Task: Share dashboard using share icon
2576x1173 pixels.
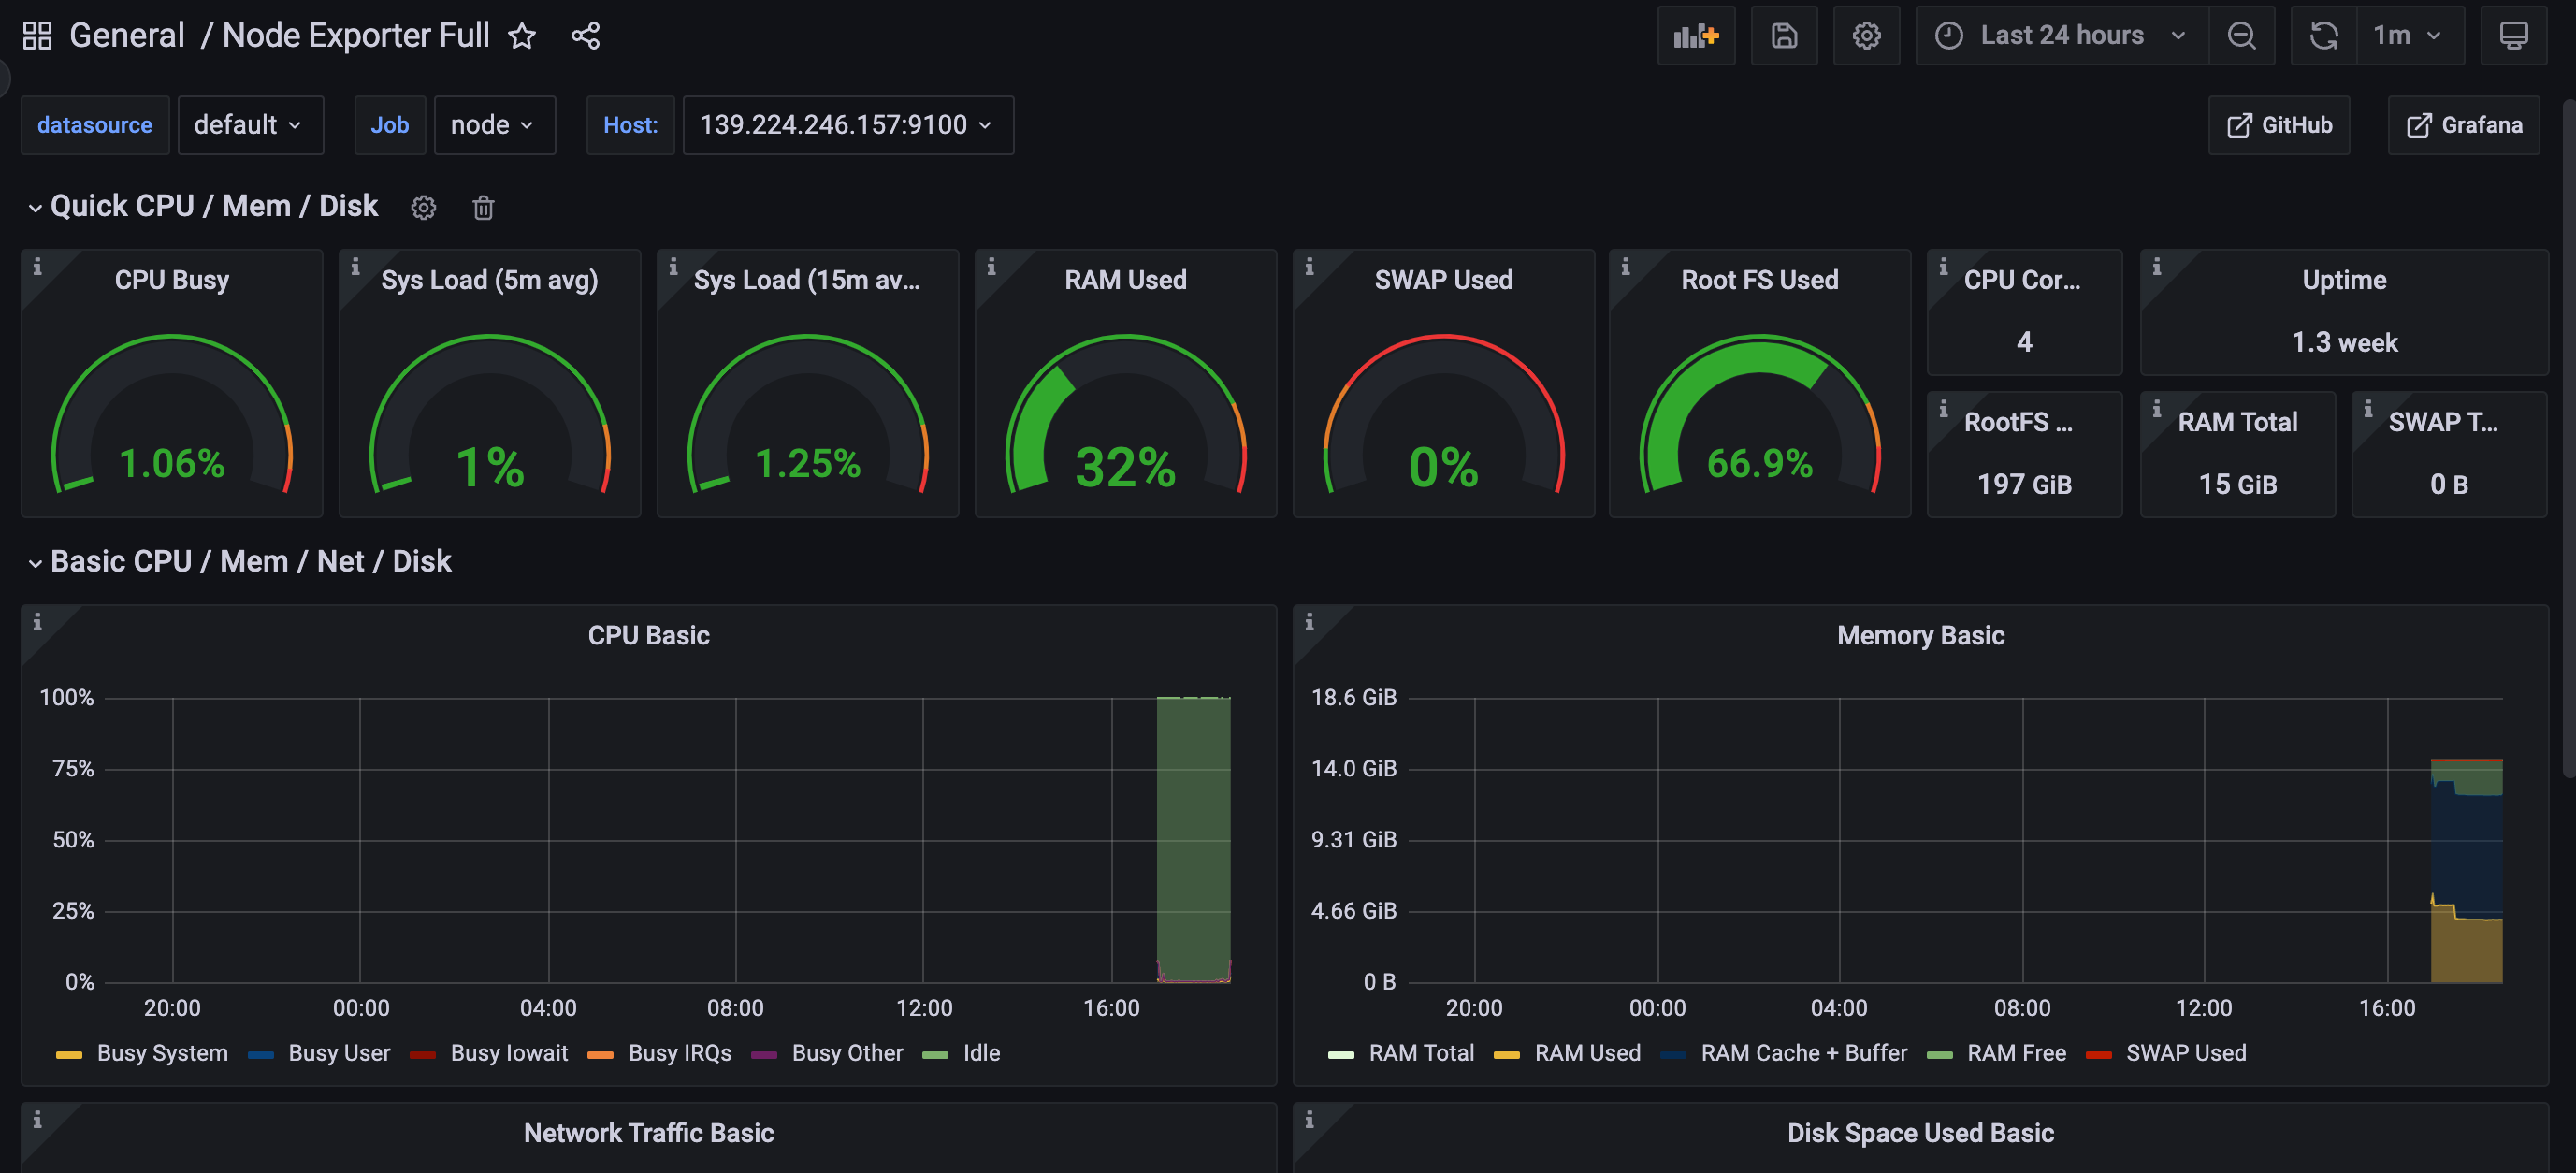Action: [x=585, y=36]
